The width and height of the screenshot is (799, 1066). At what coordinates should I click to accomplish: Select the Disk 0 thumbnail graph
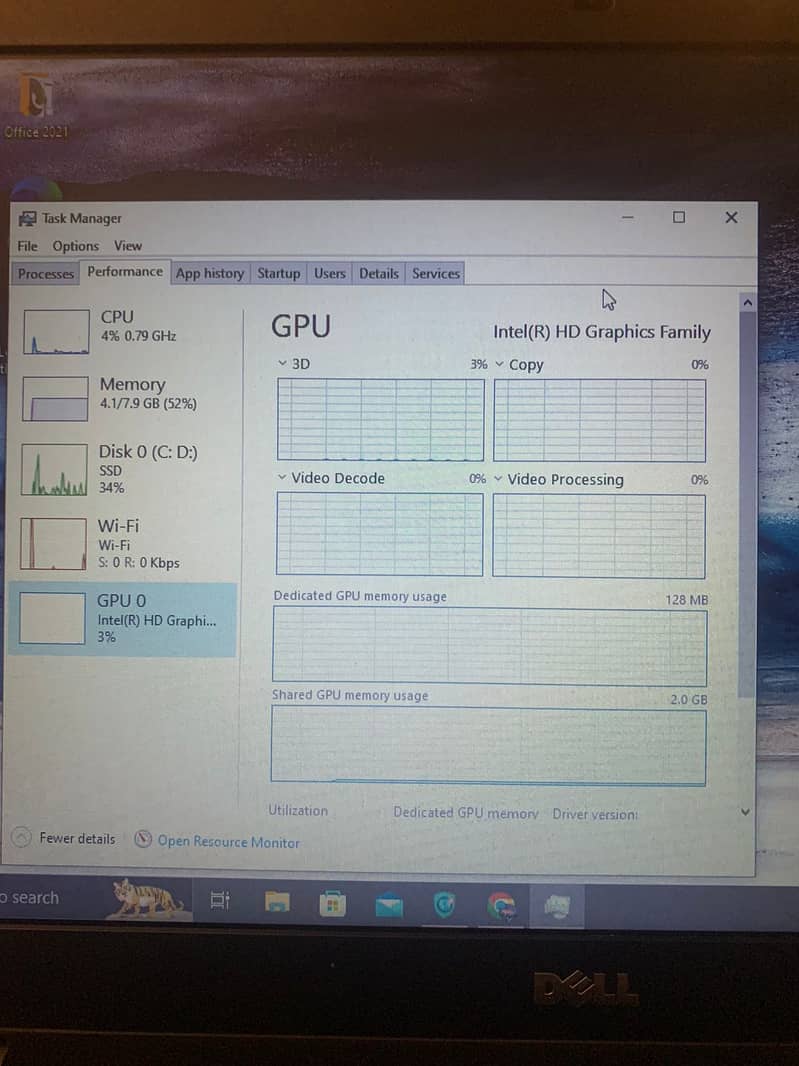pyautogui.click(x=54, y=470)
